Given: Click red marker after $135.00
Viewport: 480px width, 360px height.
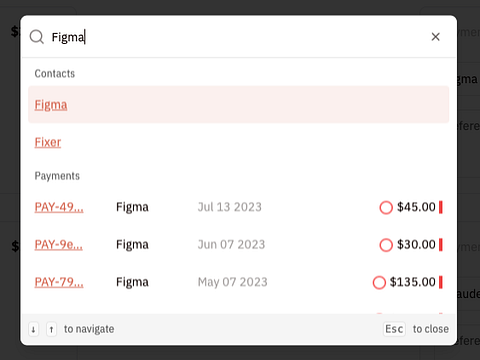Looking at the screenshot, I should 441,282.
